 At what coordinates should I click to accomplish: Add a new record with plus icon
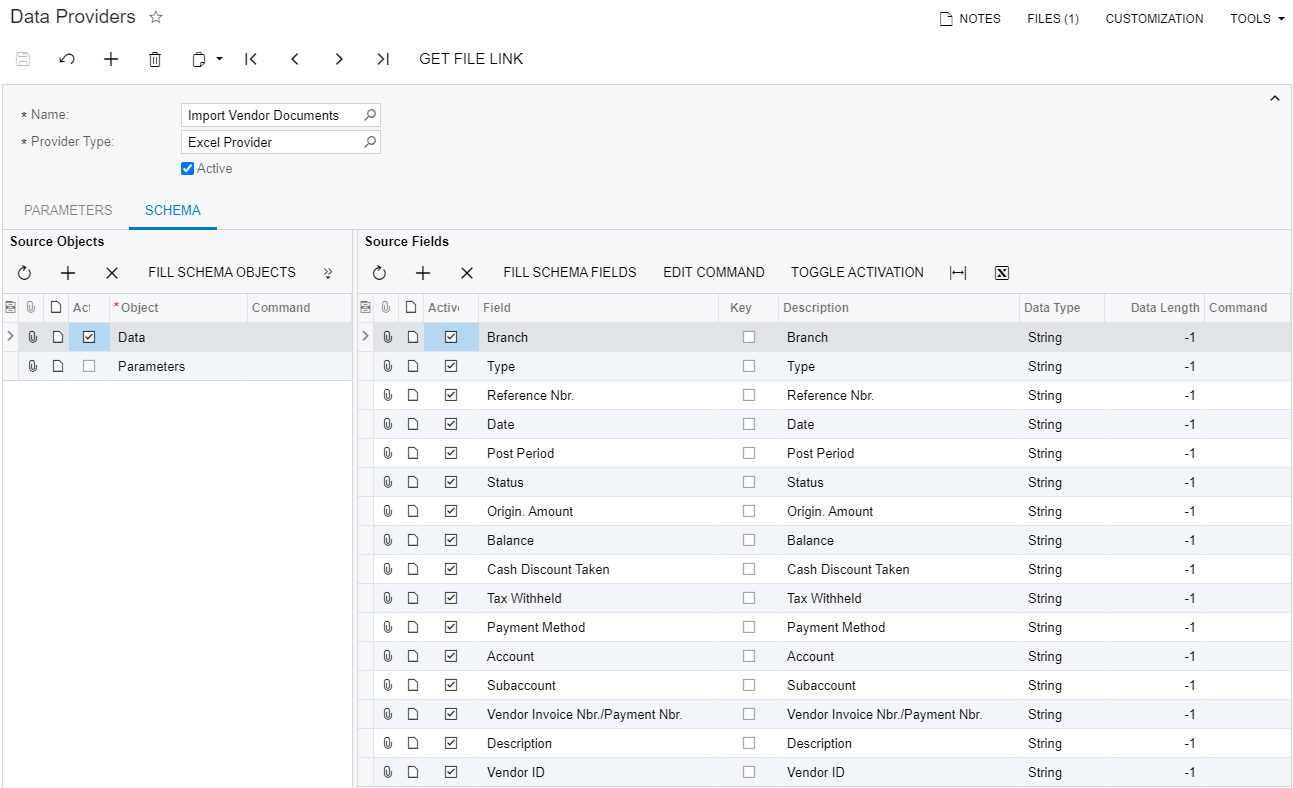tap(111, 59)
